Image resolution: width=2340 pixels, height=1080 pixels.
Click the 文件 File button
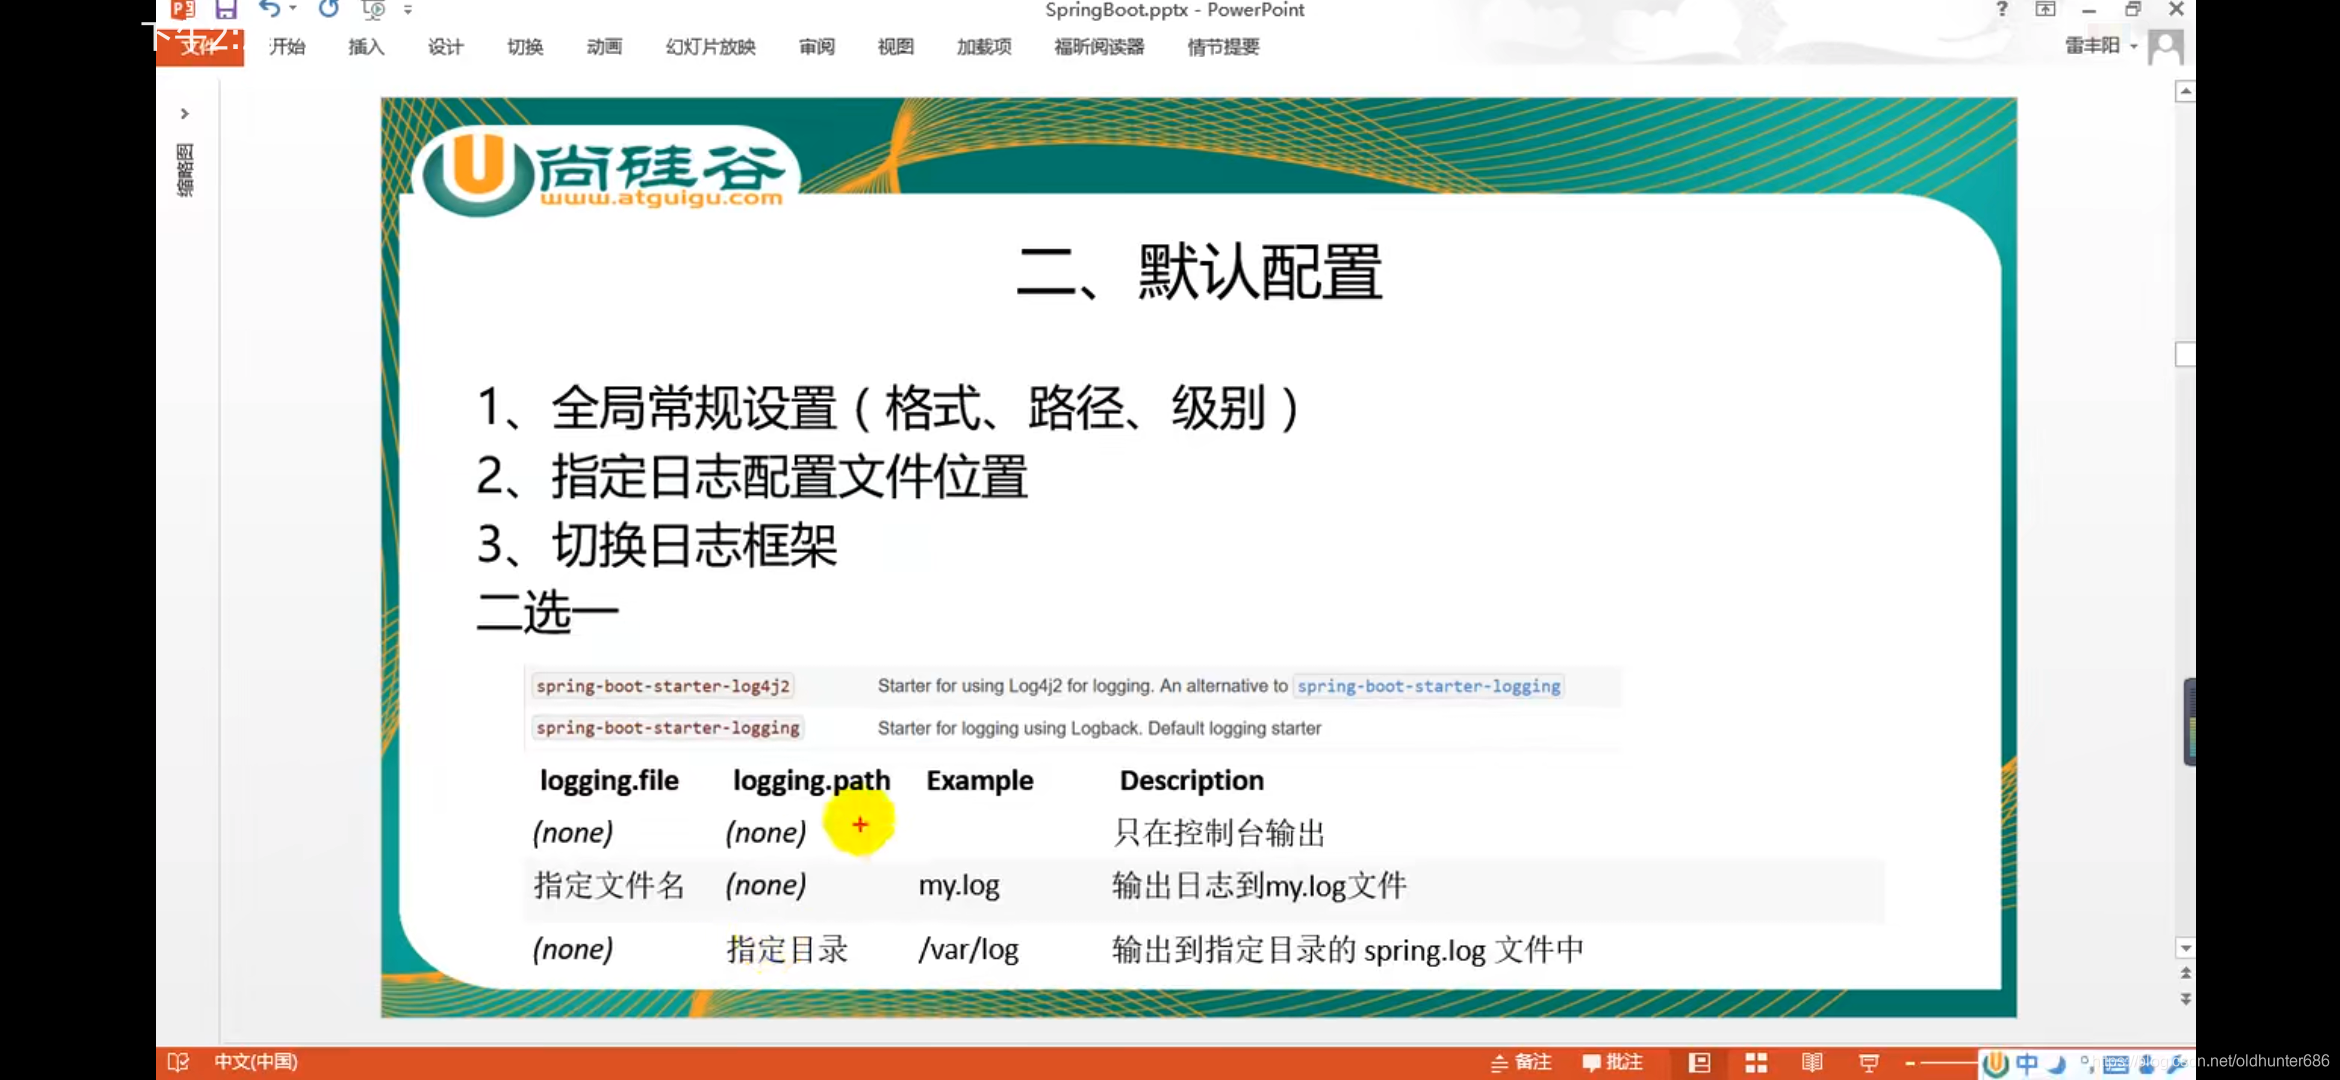pyautogui.click(x=200, y=45)
